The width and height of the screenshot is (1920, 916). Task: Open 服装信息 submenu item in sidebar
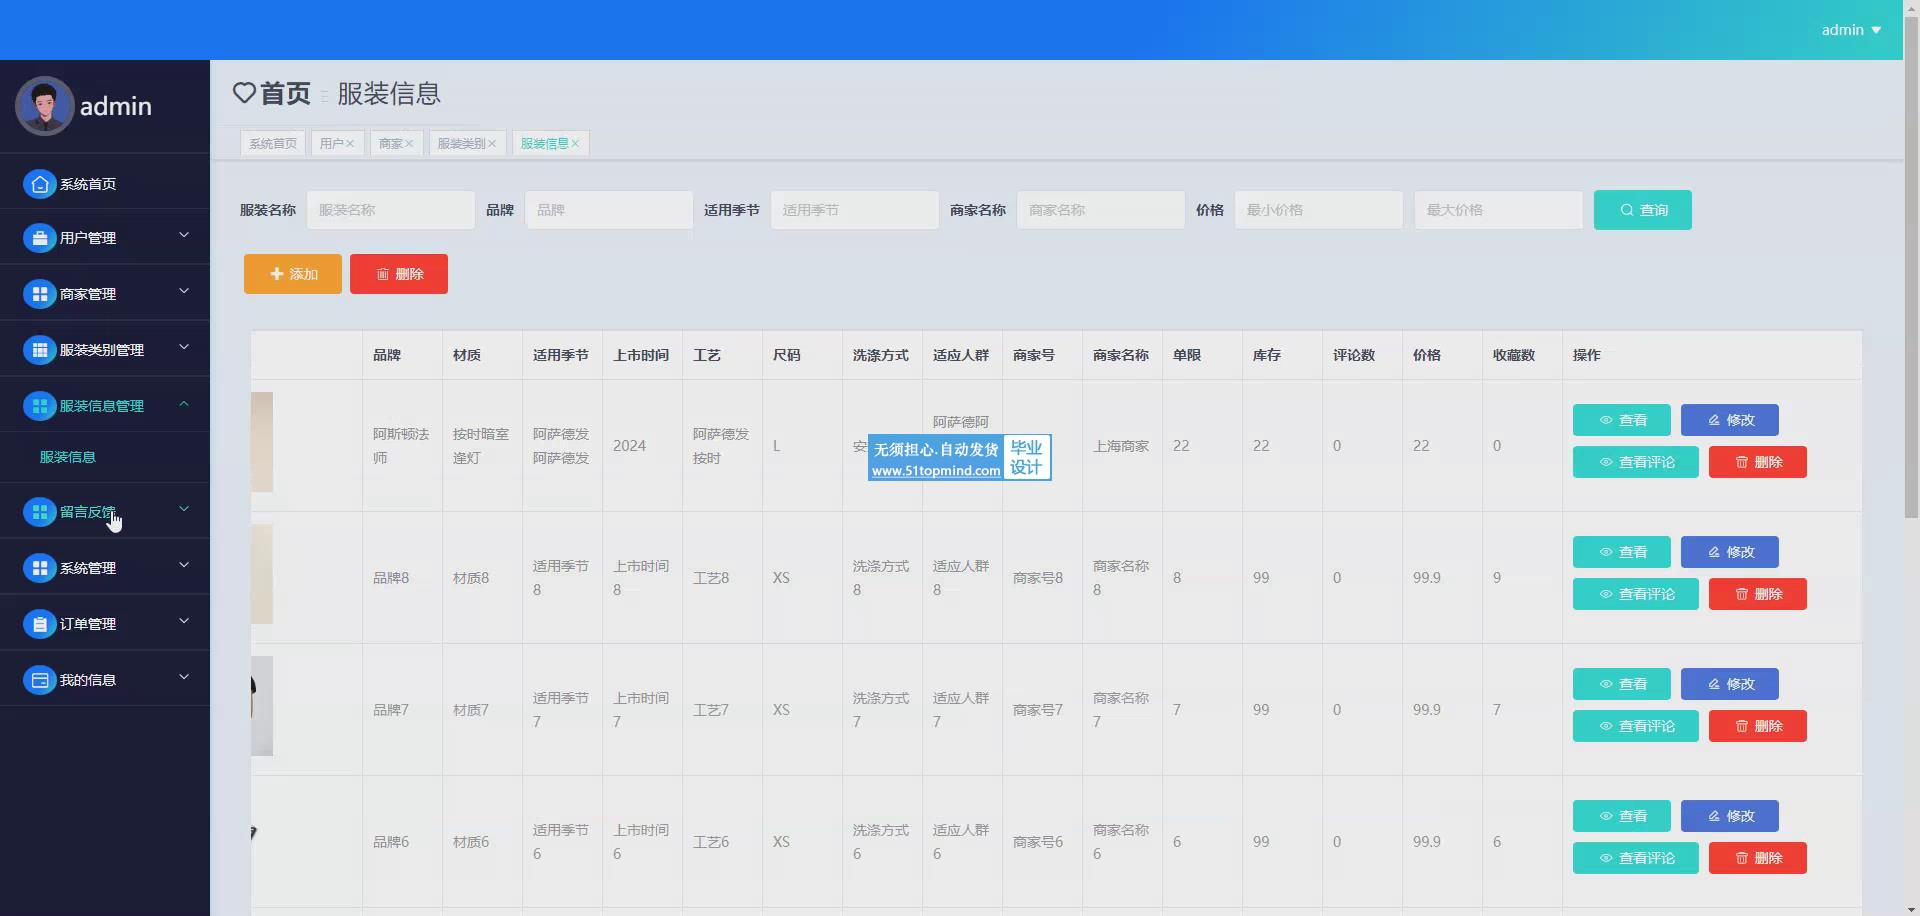68,457
